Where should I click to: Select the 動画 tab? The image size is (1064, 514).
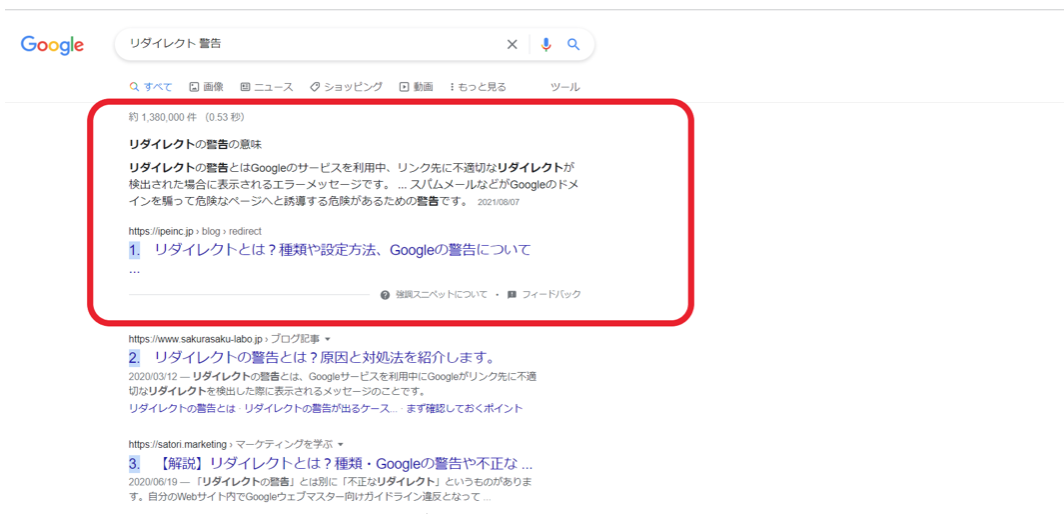tap(416, 87)
